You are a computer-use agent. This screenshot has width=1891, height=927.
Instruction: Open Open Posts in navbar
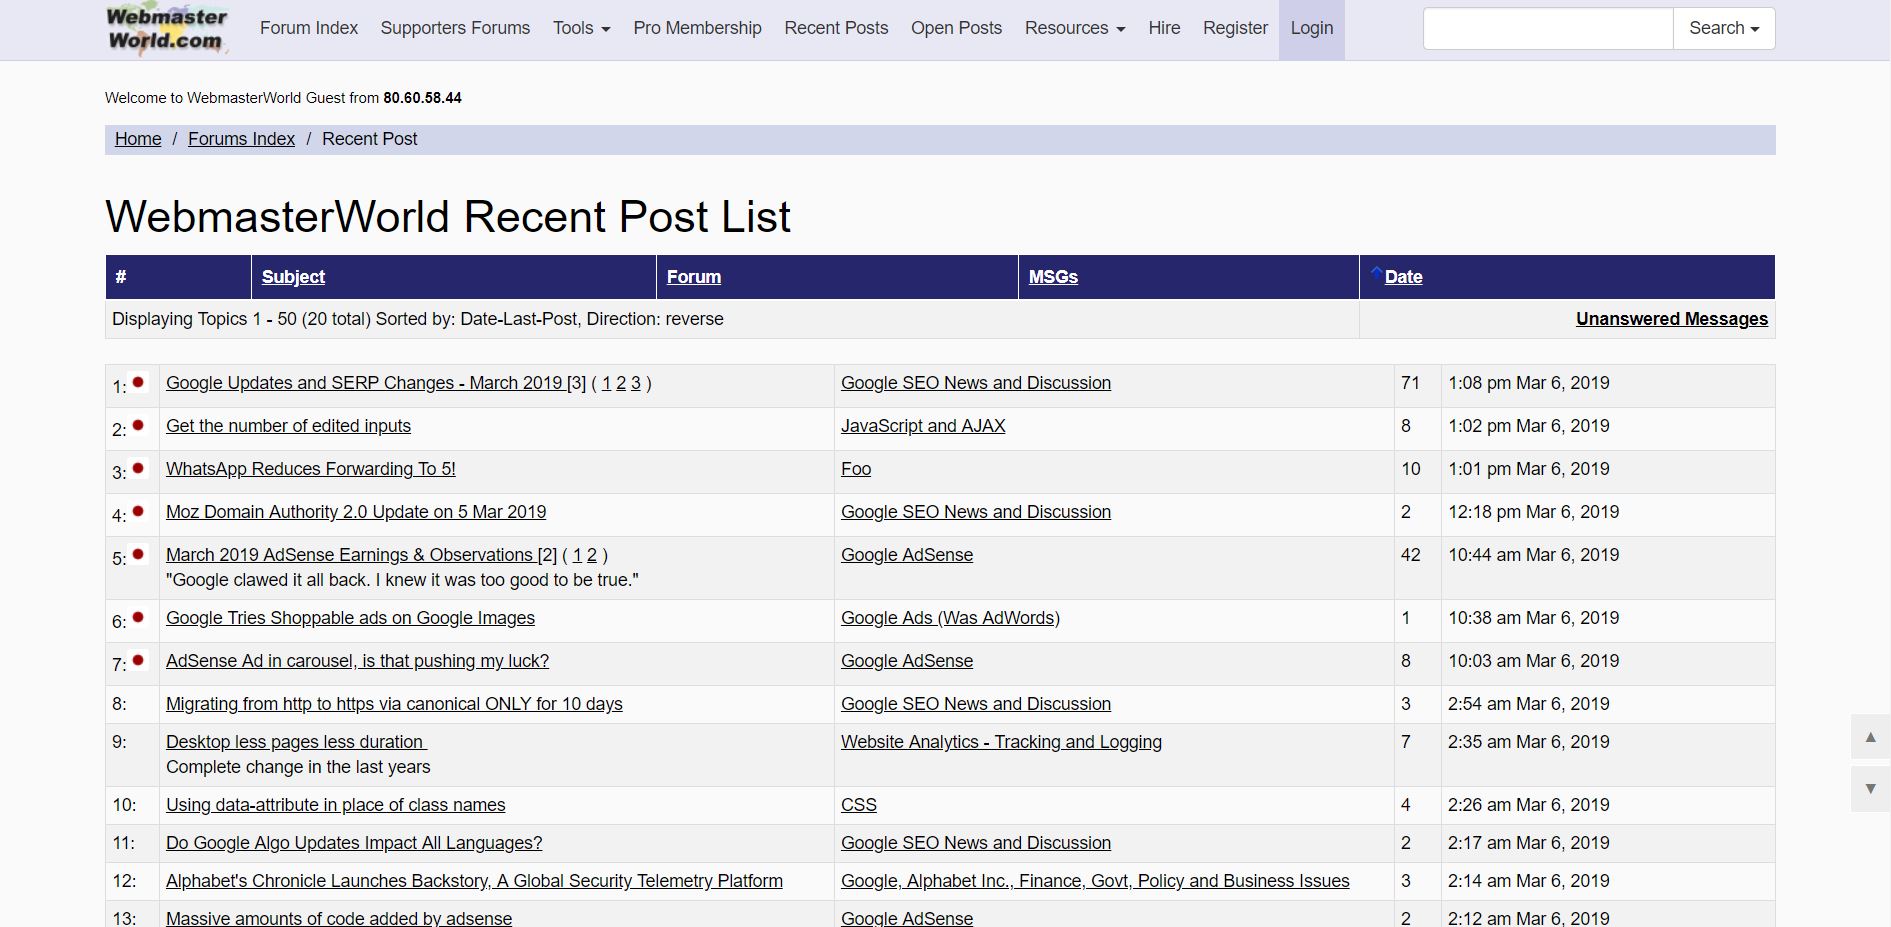[x=956, y=28]
